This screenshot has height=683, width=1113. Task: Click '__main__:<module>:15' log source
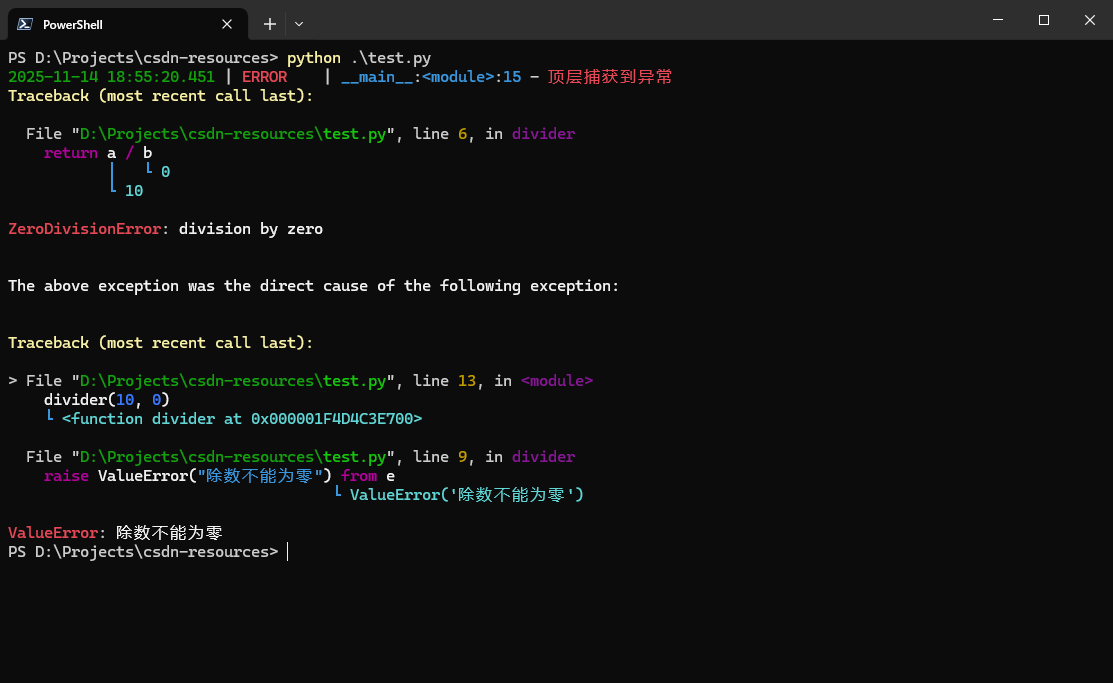[431, 77]
